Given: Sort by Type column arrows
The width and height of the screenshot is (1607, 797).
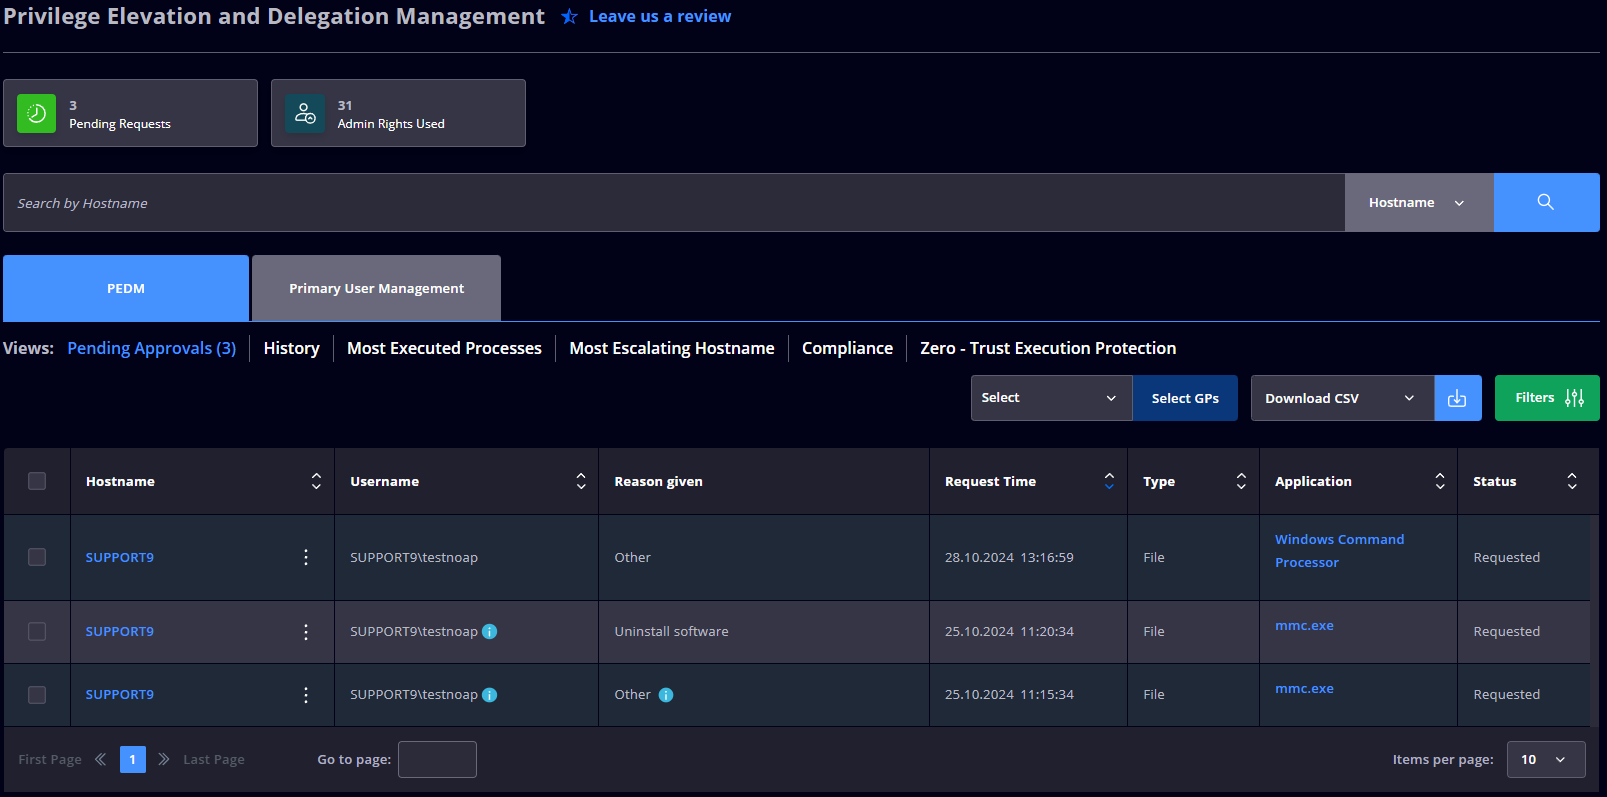Looking at the screenshot, I should (1241, 481).
